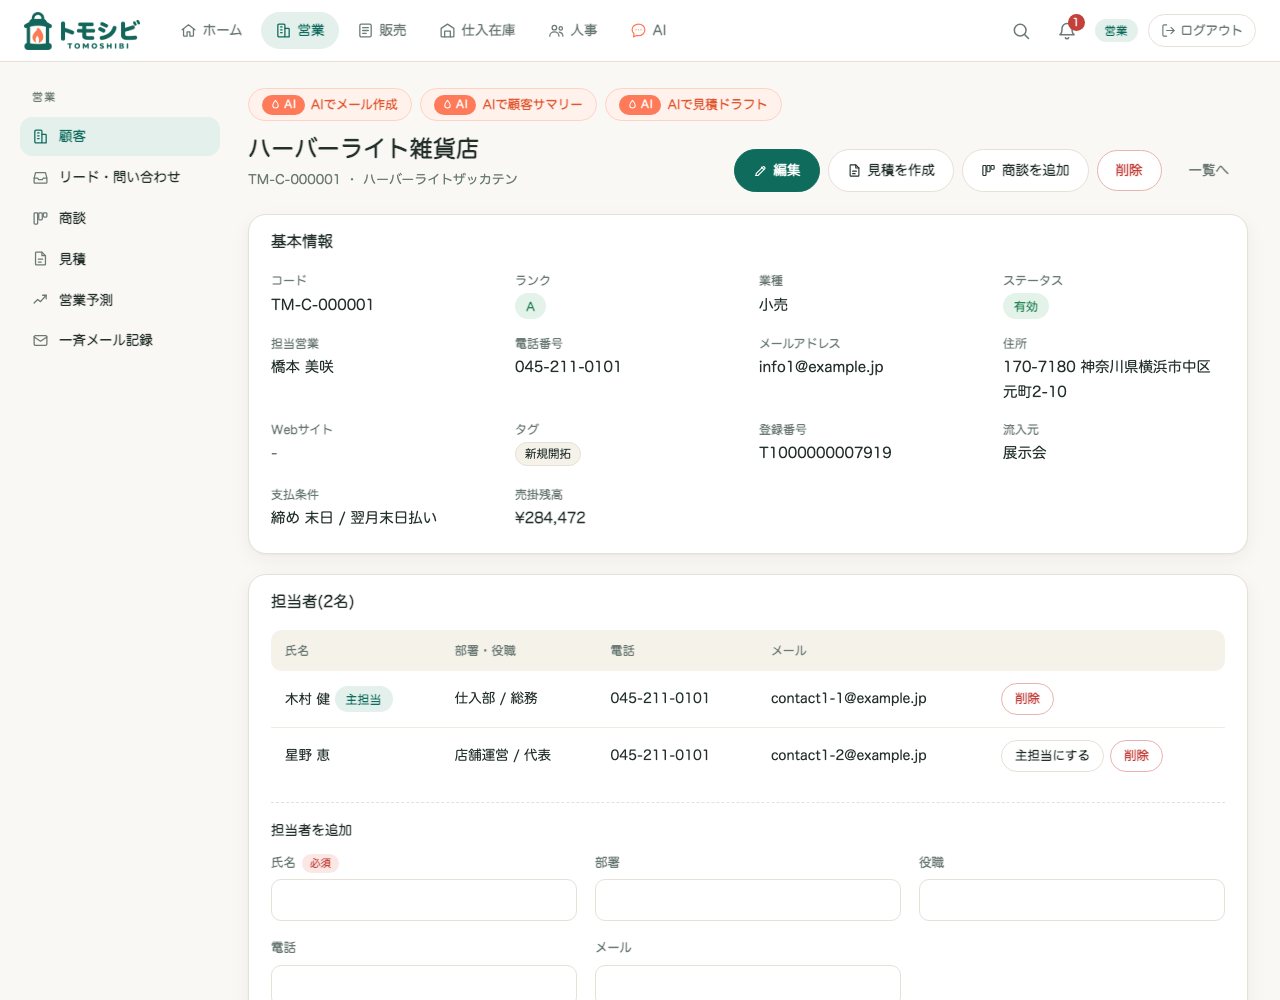
Task: Click contact1-2@example.jp email cell
Action: pyautogui.click(x=848, y=755)
